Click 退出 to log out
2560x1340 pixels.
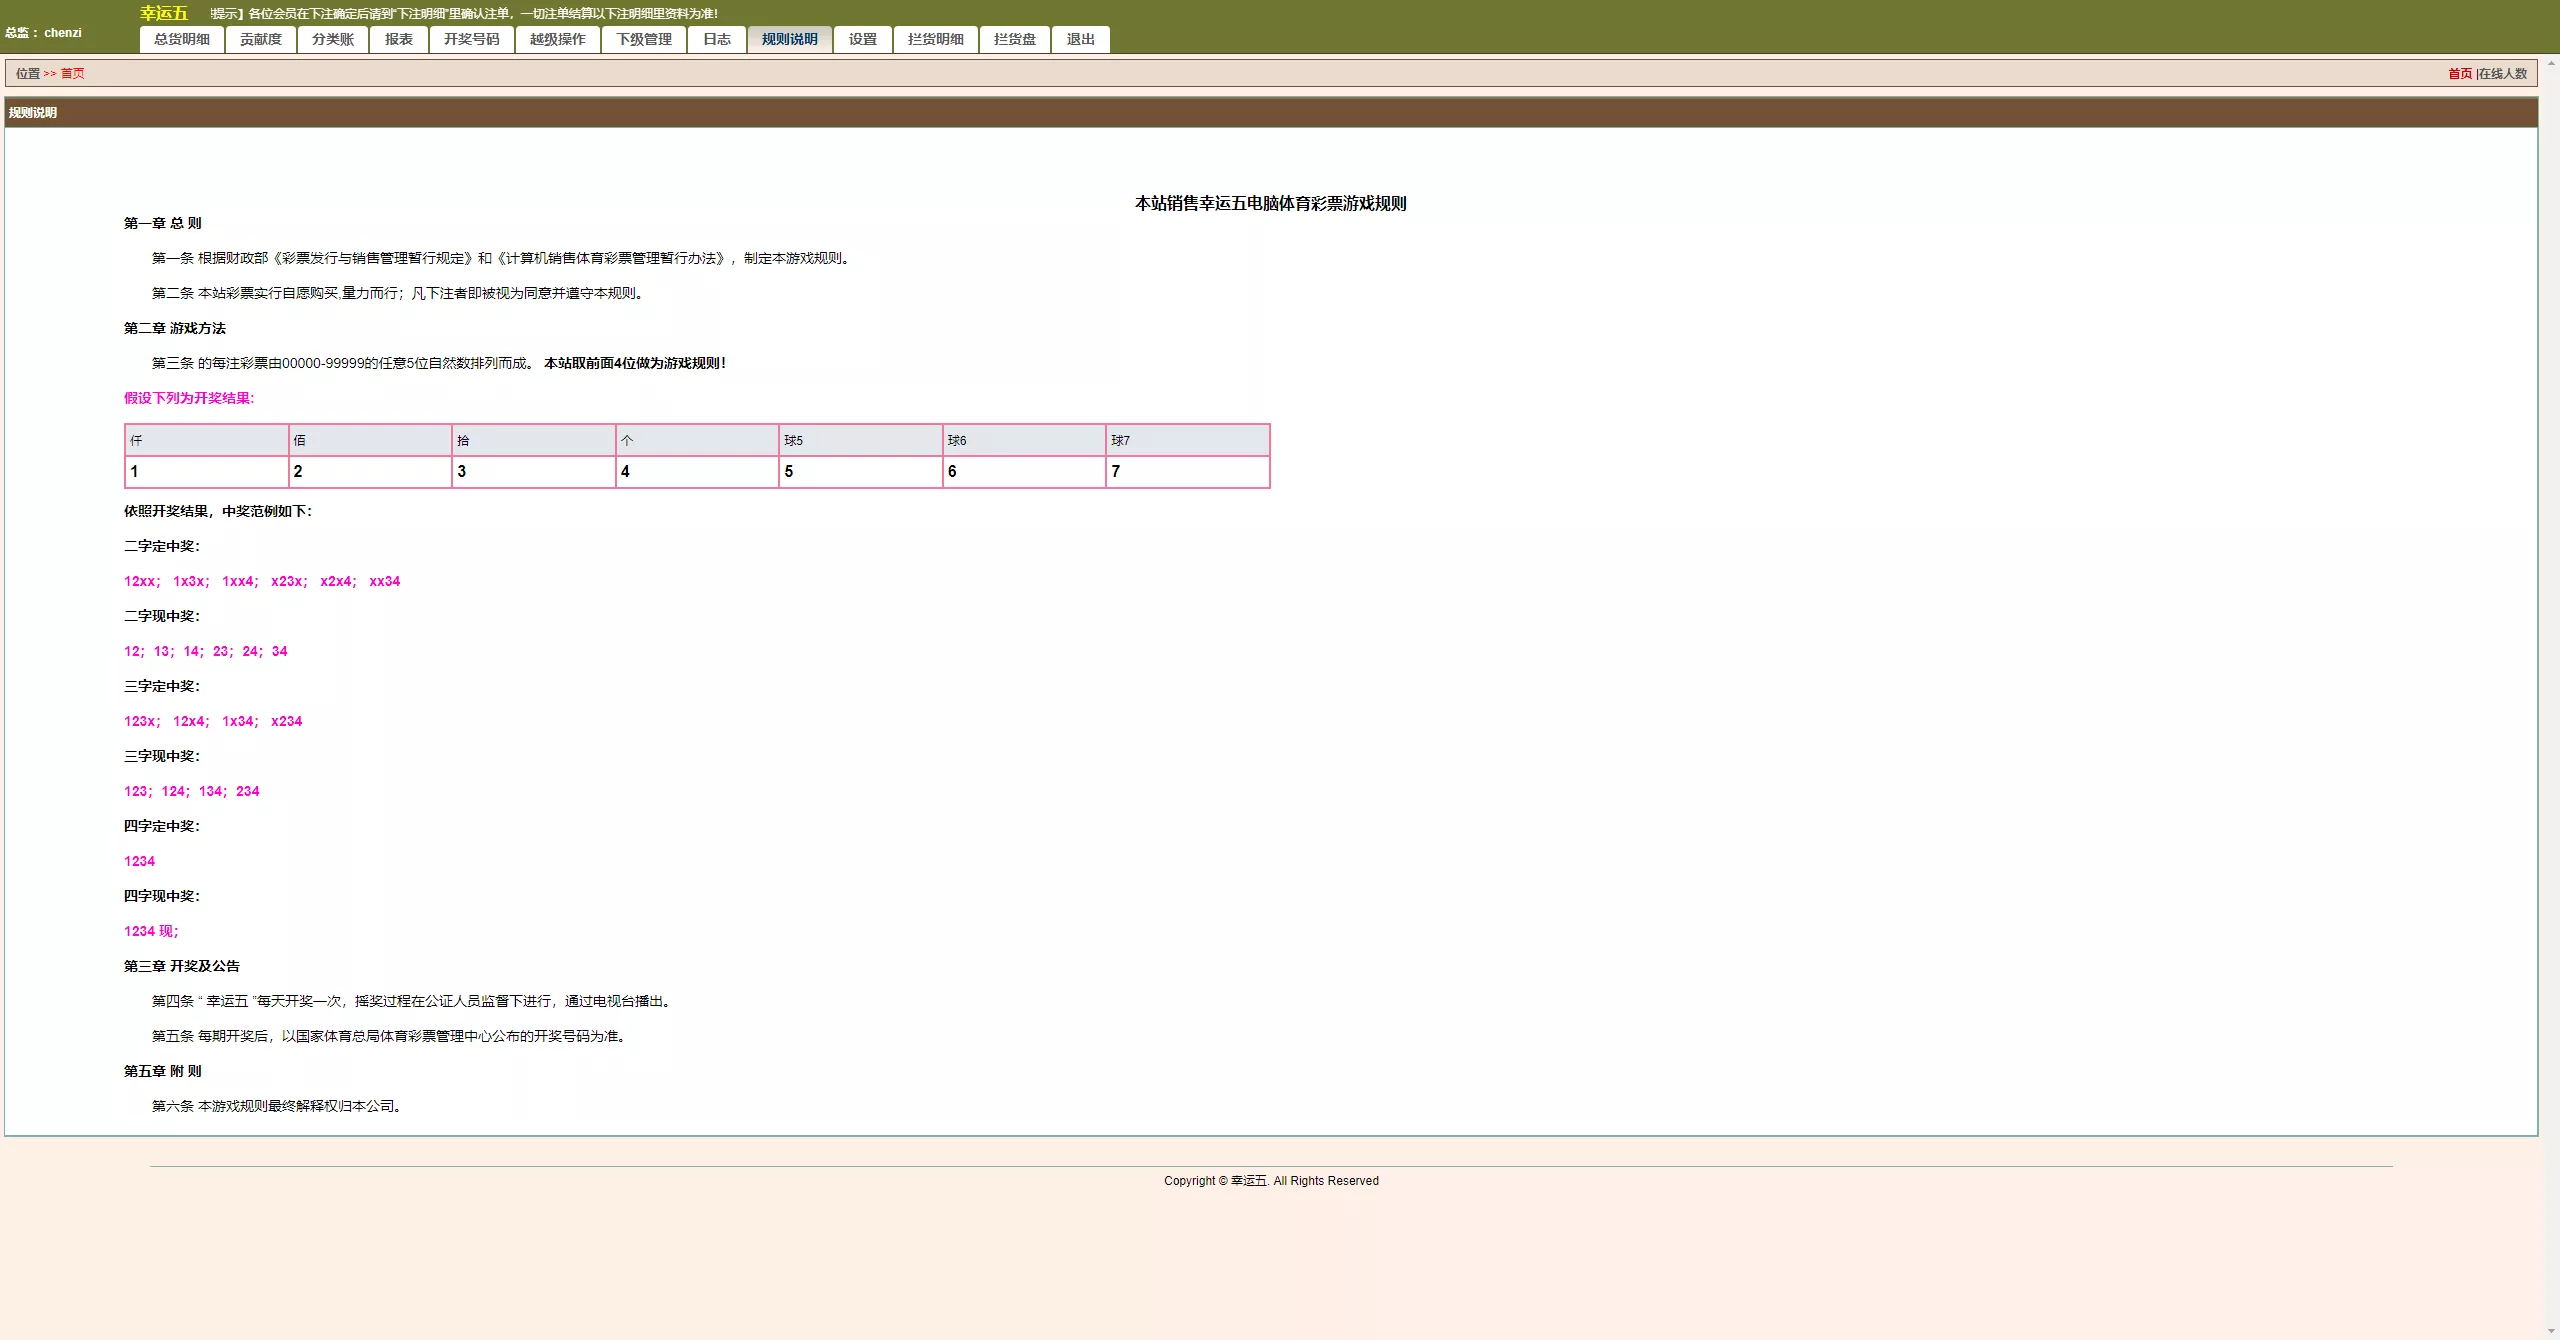coord(1081,39)
